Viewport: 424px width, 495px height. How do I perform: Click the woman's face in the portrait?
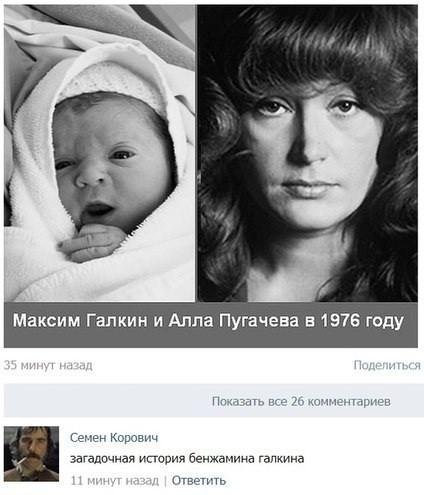pyautogui.click(x=310, y=157)
